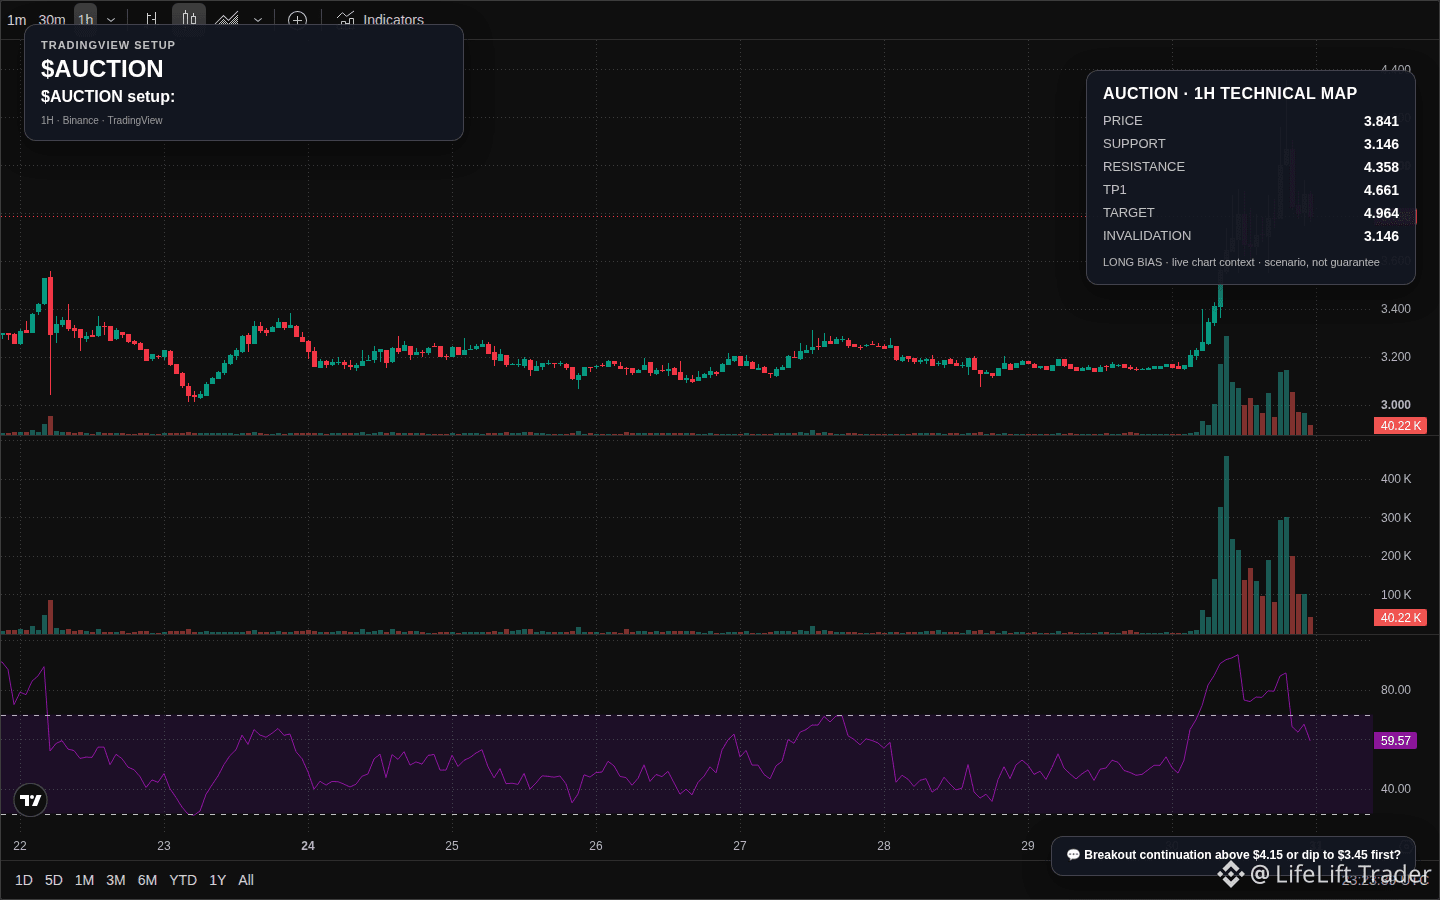Click the AUCTION 1H TECHNICAL MAP title
Viewport: 1440px width, 900px height.
[1230, 94]
